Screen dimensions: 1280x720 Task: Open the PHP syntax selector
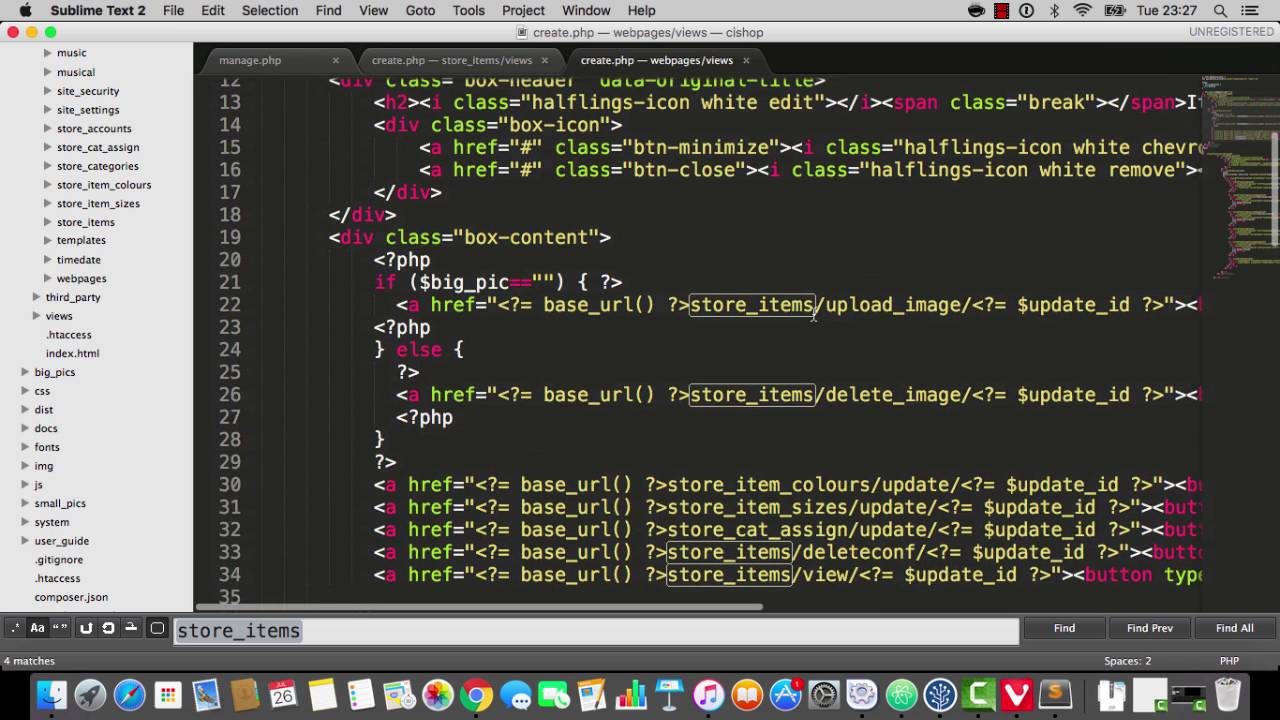coord(1229,661)
